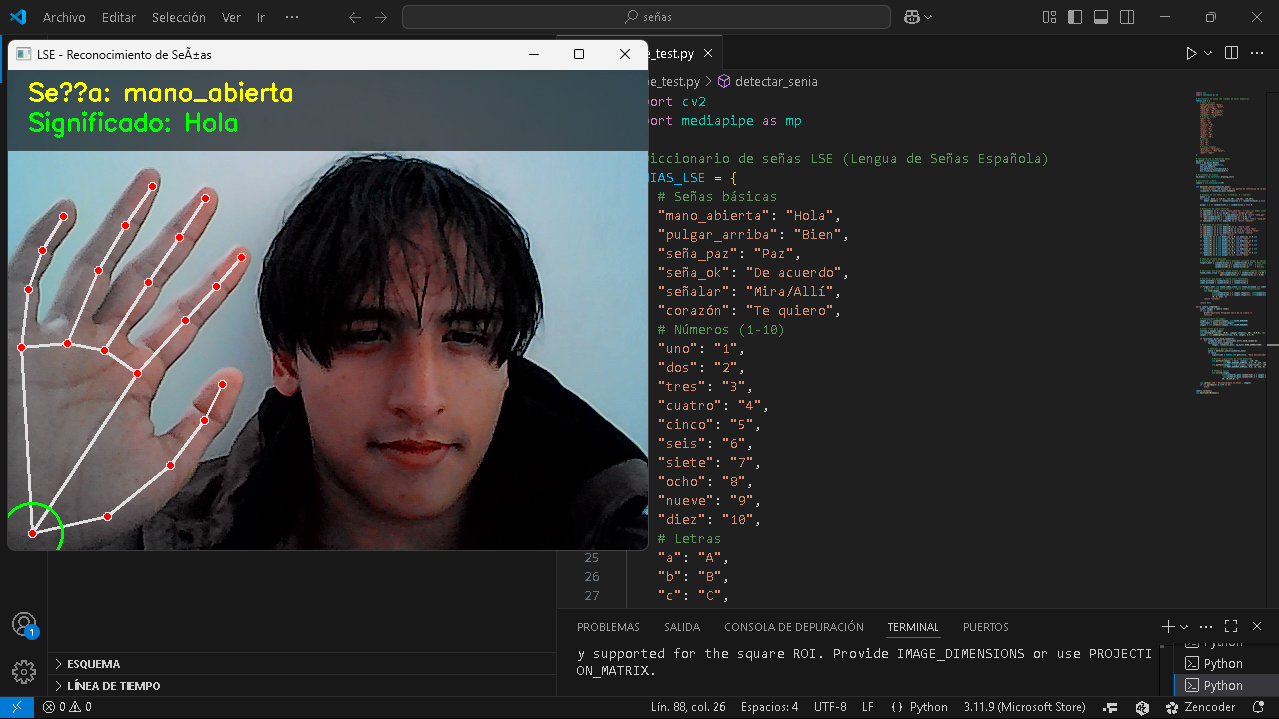
Task: Click the señas command center search box
Action: [646, 17]
